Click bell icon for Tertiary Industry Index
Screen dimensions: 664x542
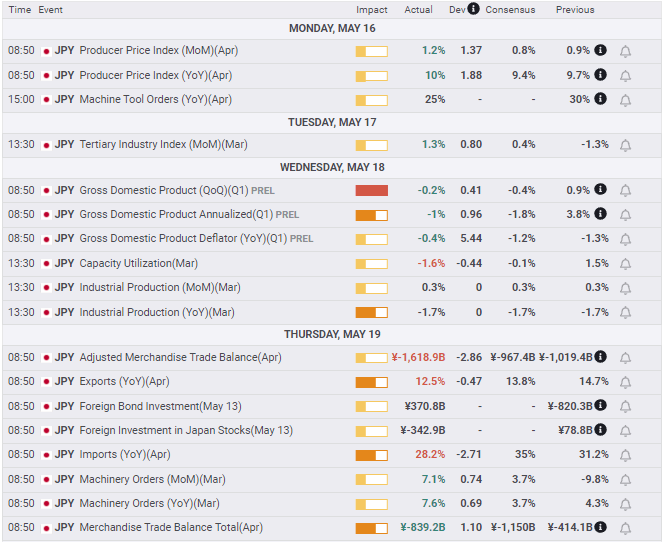pyautogui.click(x=625, y=145)
